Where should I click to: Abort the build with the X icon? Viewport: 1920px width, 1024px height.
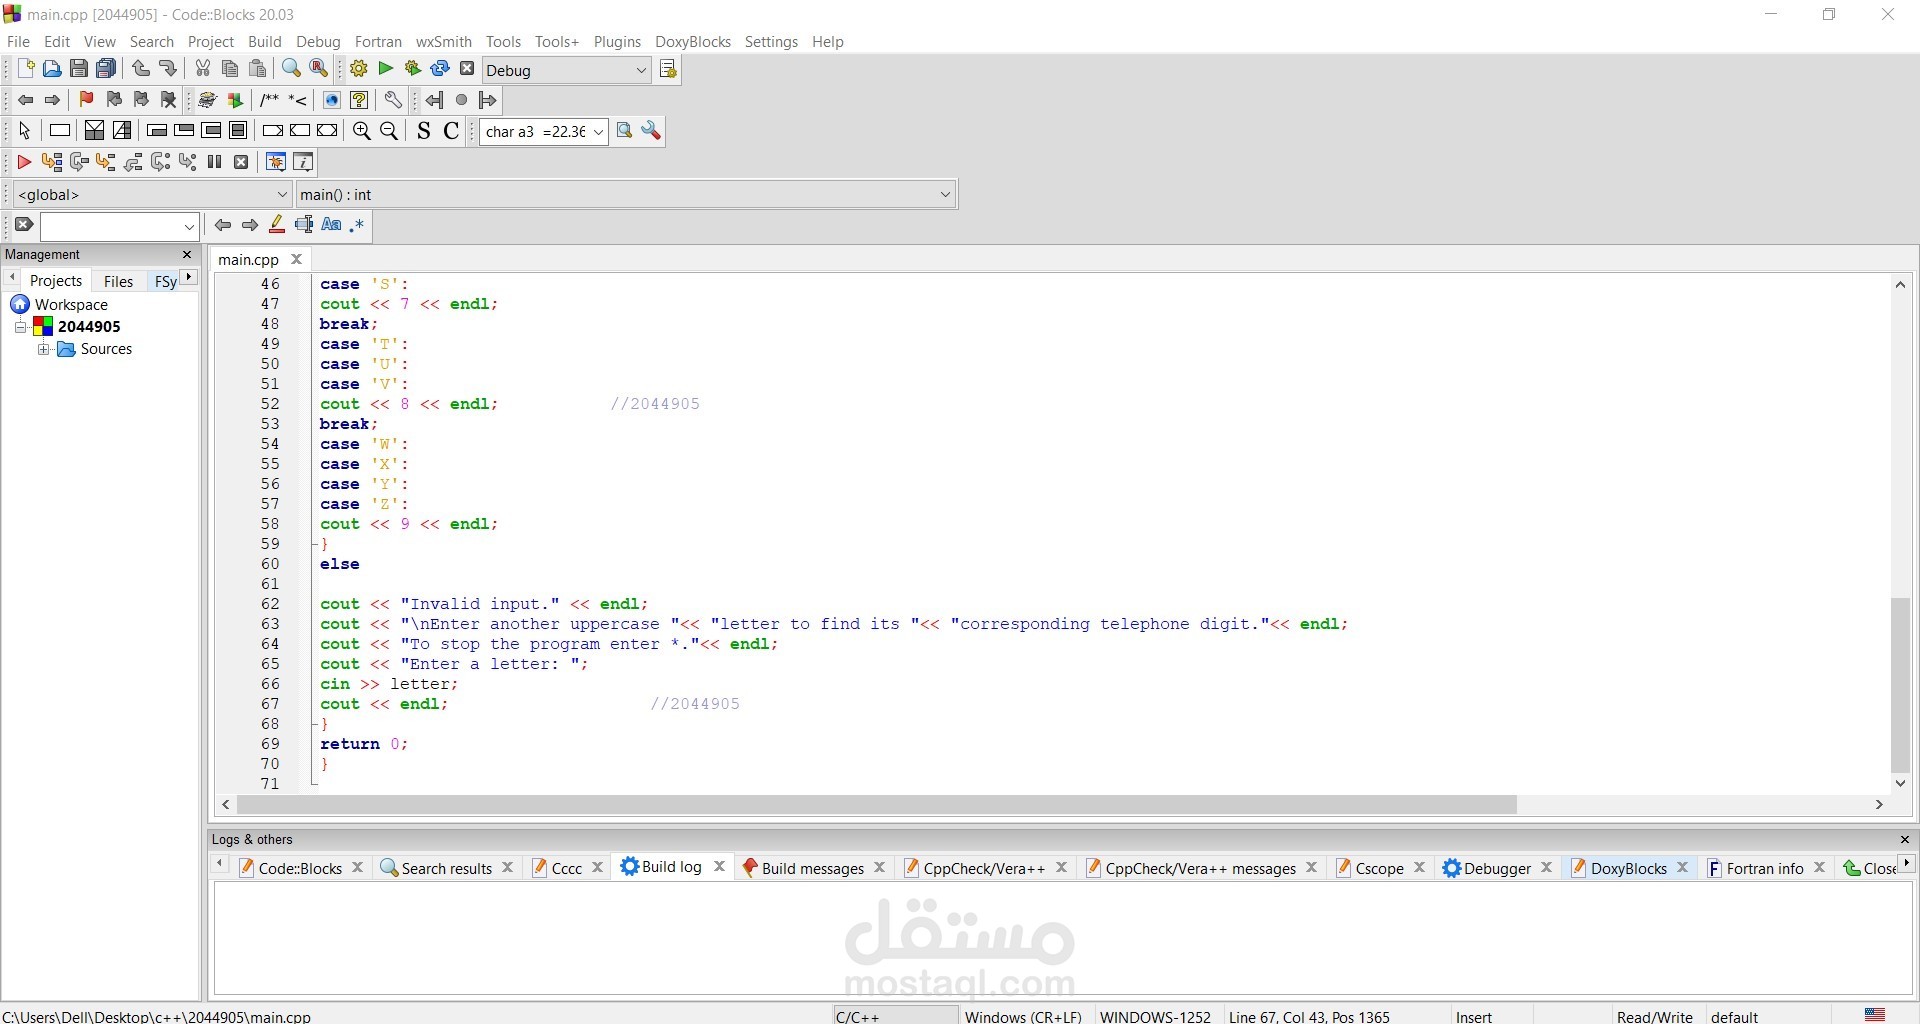pos(467,69)
